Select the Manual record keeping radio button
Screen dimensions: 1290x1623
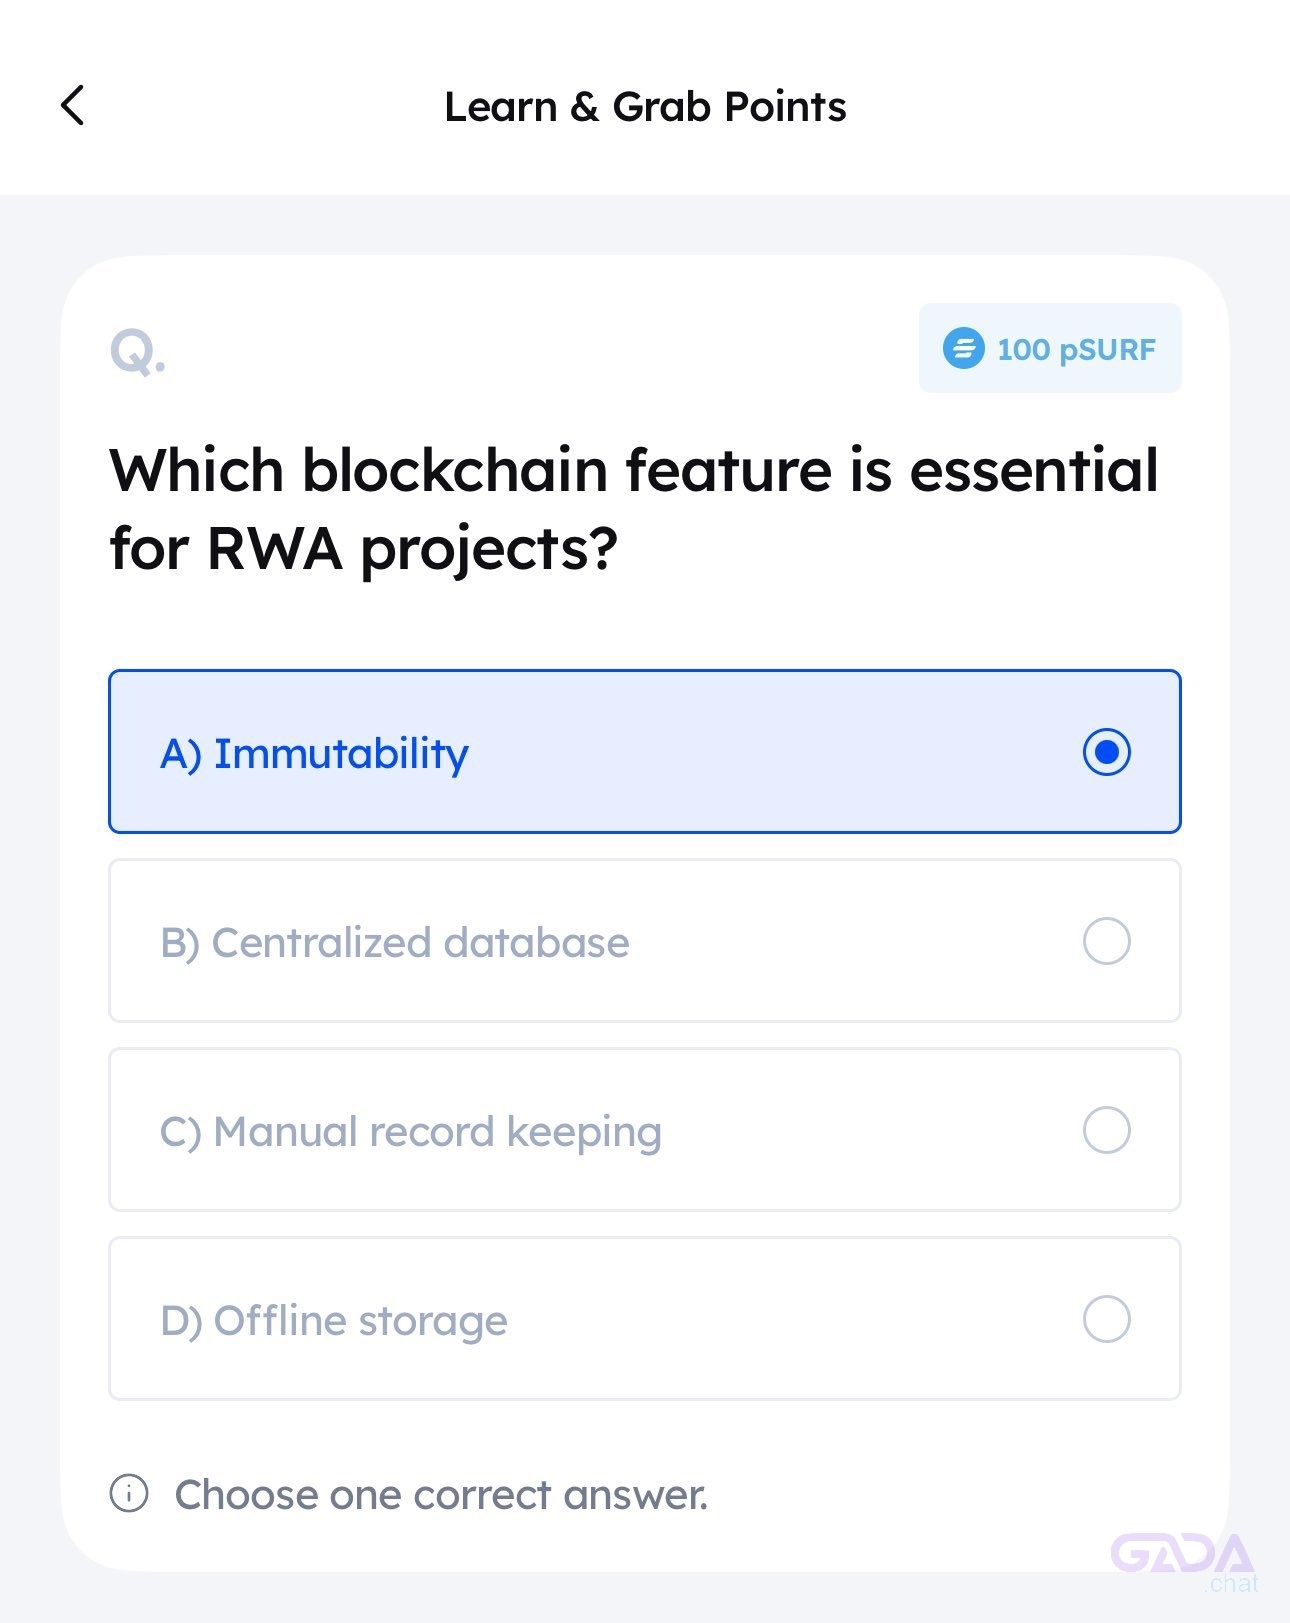pyautogui.click(x=1106, y=1130)
